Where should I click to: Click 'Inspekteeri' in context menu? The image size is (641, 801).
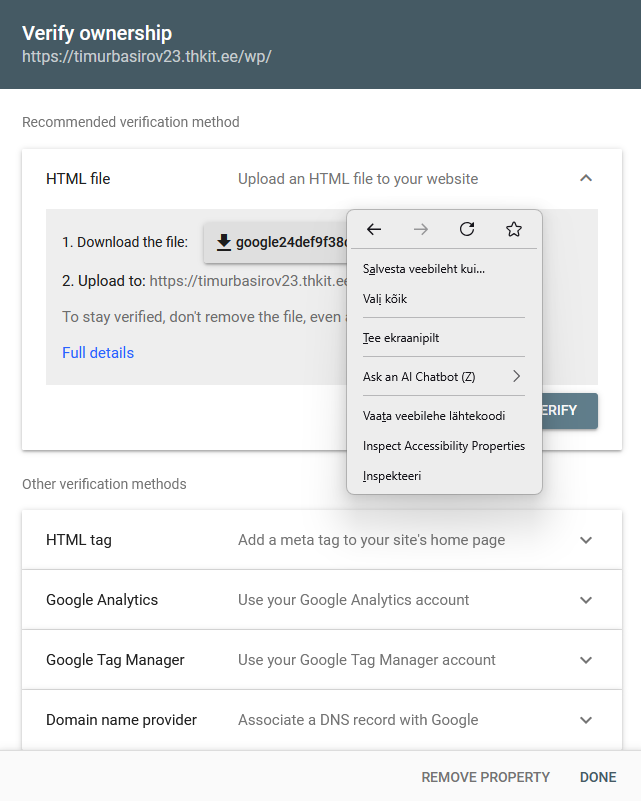392,476
